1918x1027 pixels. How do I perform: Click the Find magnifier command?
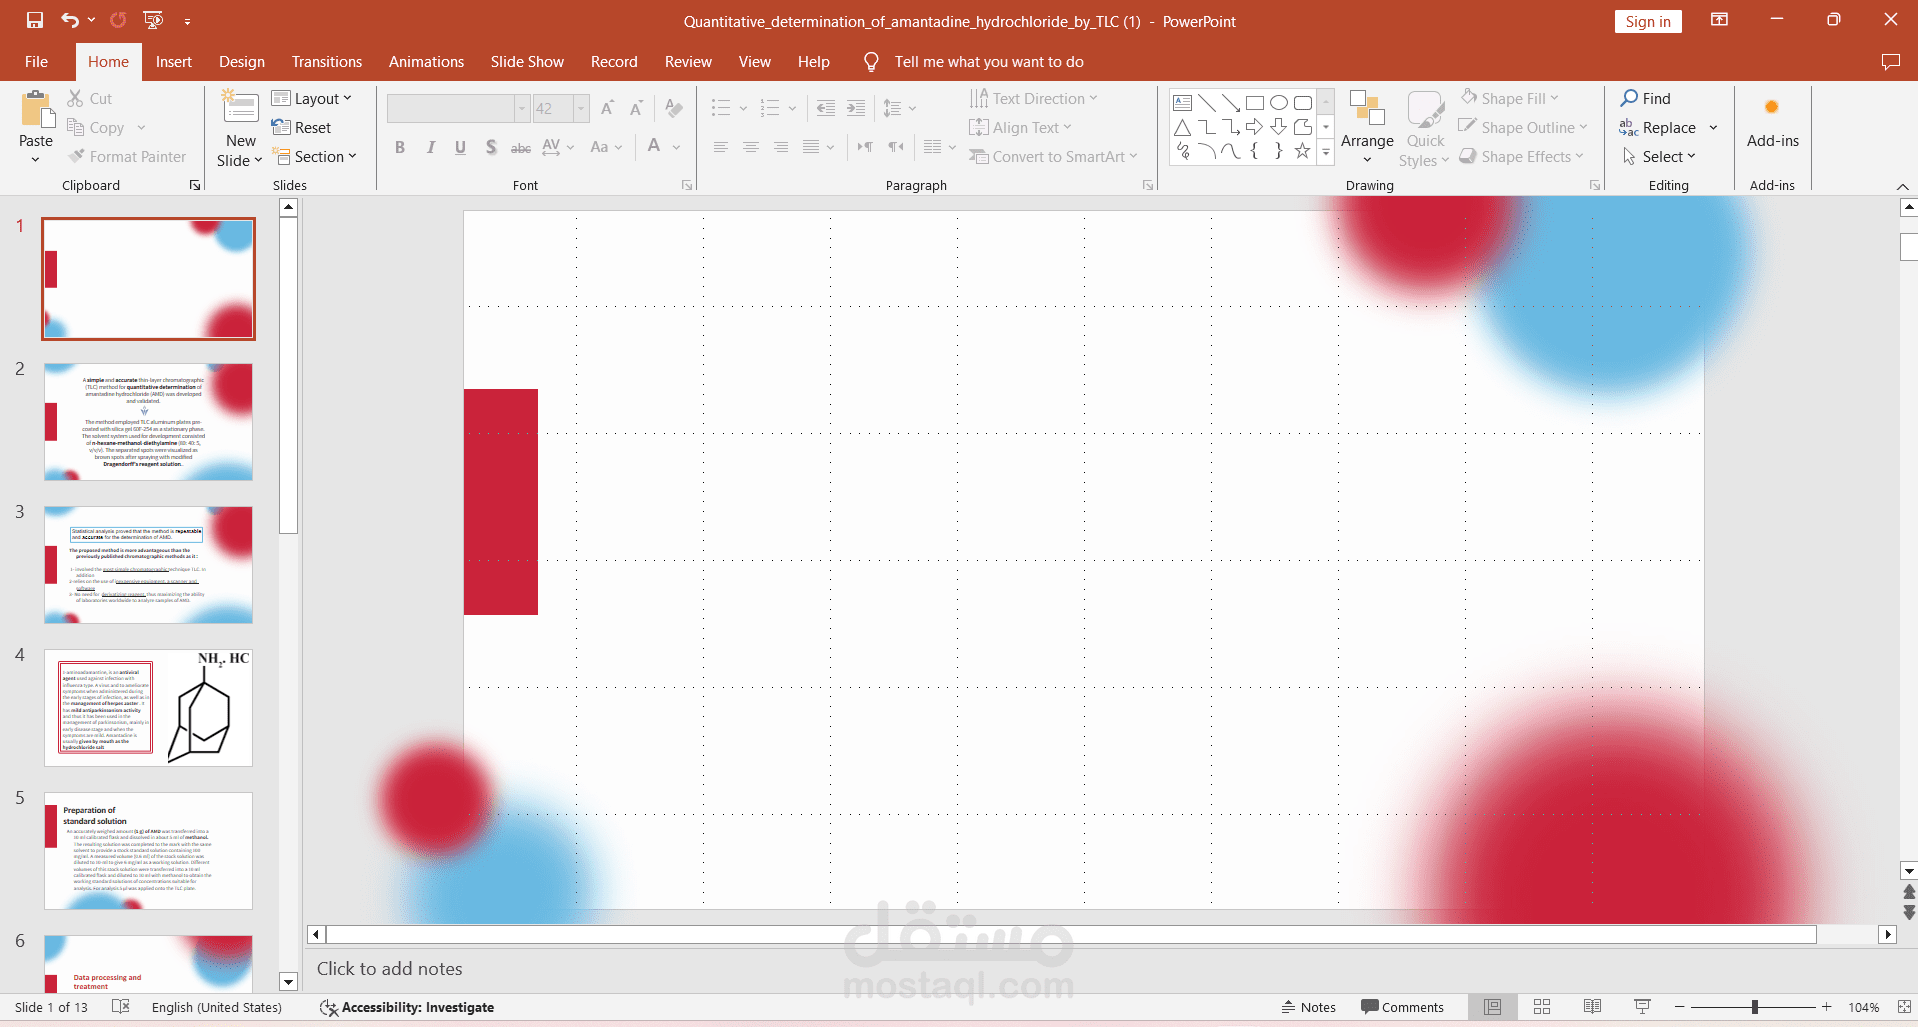pos(1646,98)
